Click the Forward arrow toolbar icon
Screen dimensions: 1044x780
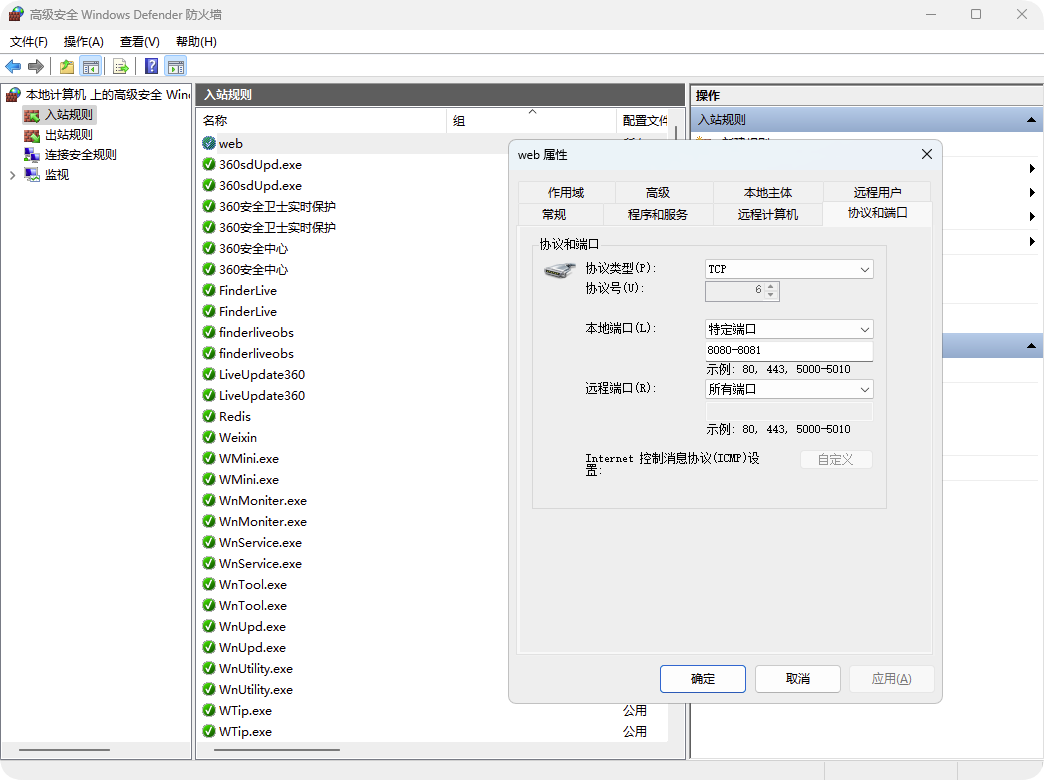tap(36, 66)
